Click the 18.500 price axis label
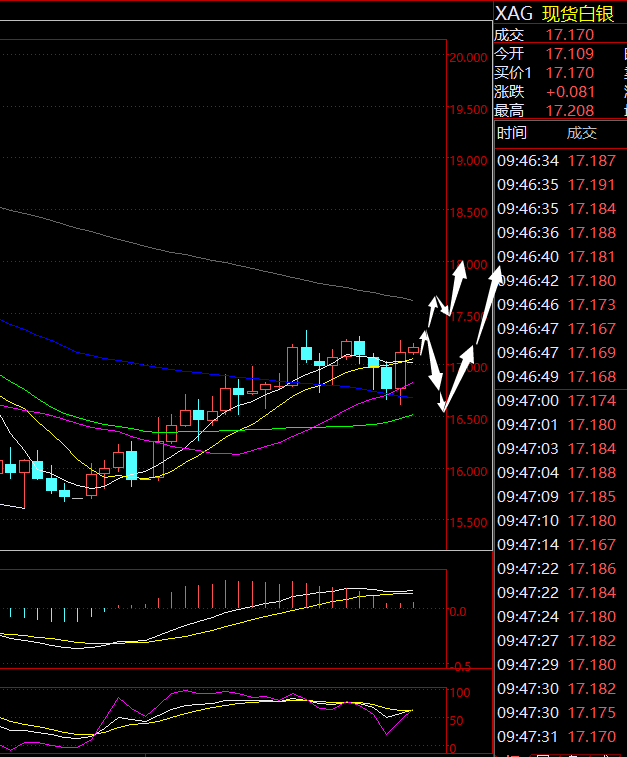The image size is (627, 757). point(468,212)
